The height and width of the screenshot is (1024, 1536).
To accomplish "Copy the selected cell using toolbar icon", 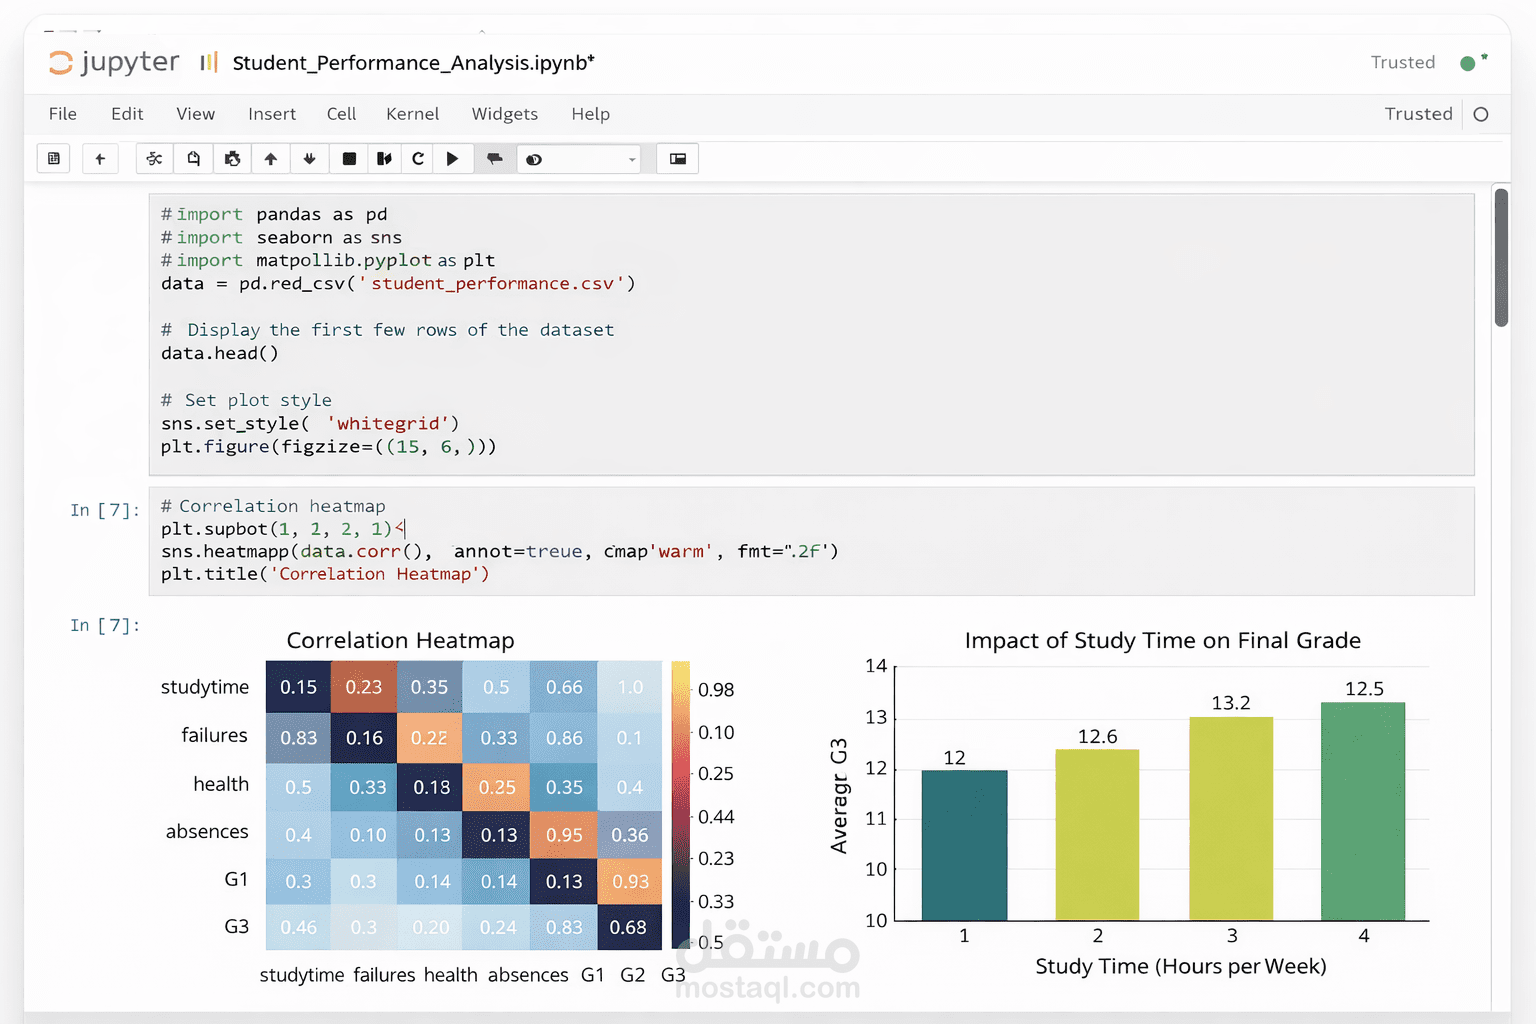I will tap(193, 158).
